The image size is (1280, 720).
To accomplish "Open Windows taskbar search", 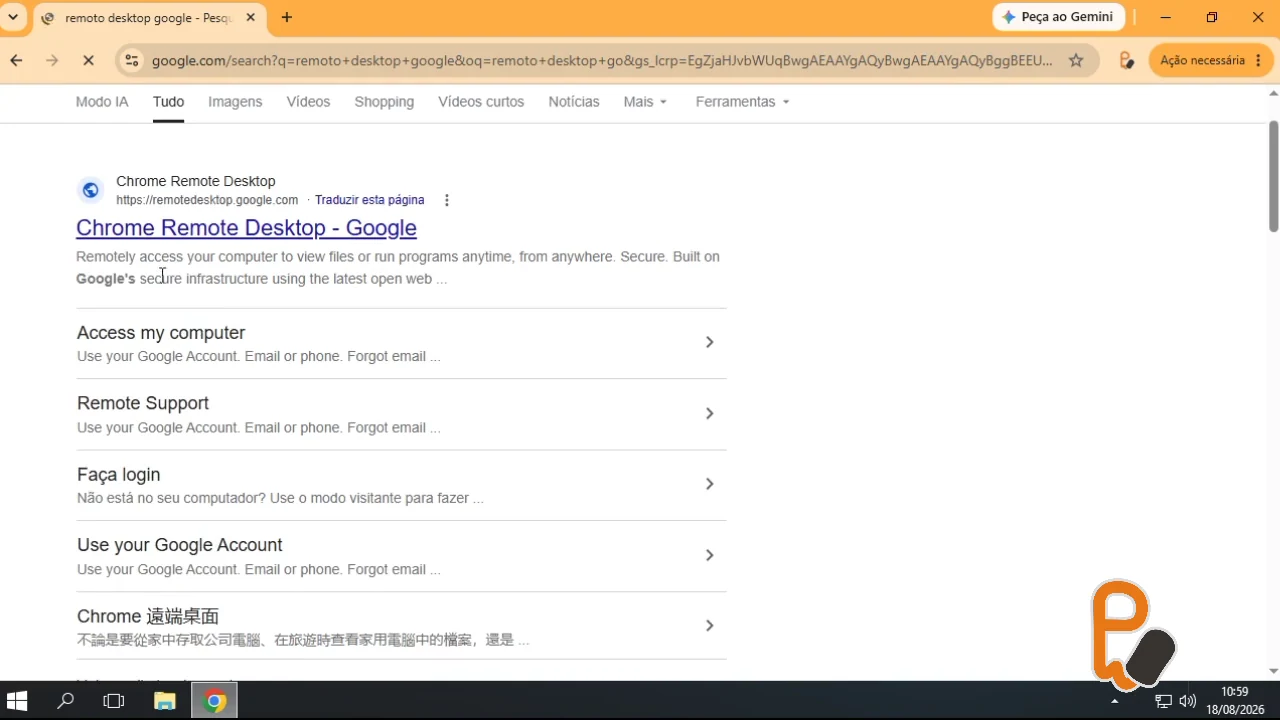I will [x=66, y=701].
